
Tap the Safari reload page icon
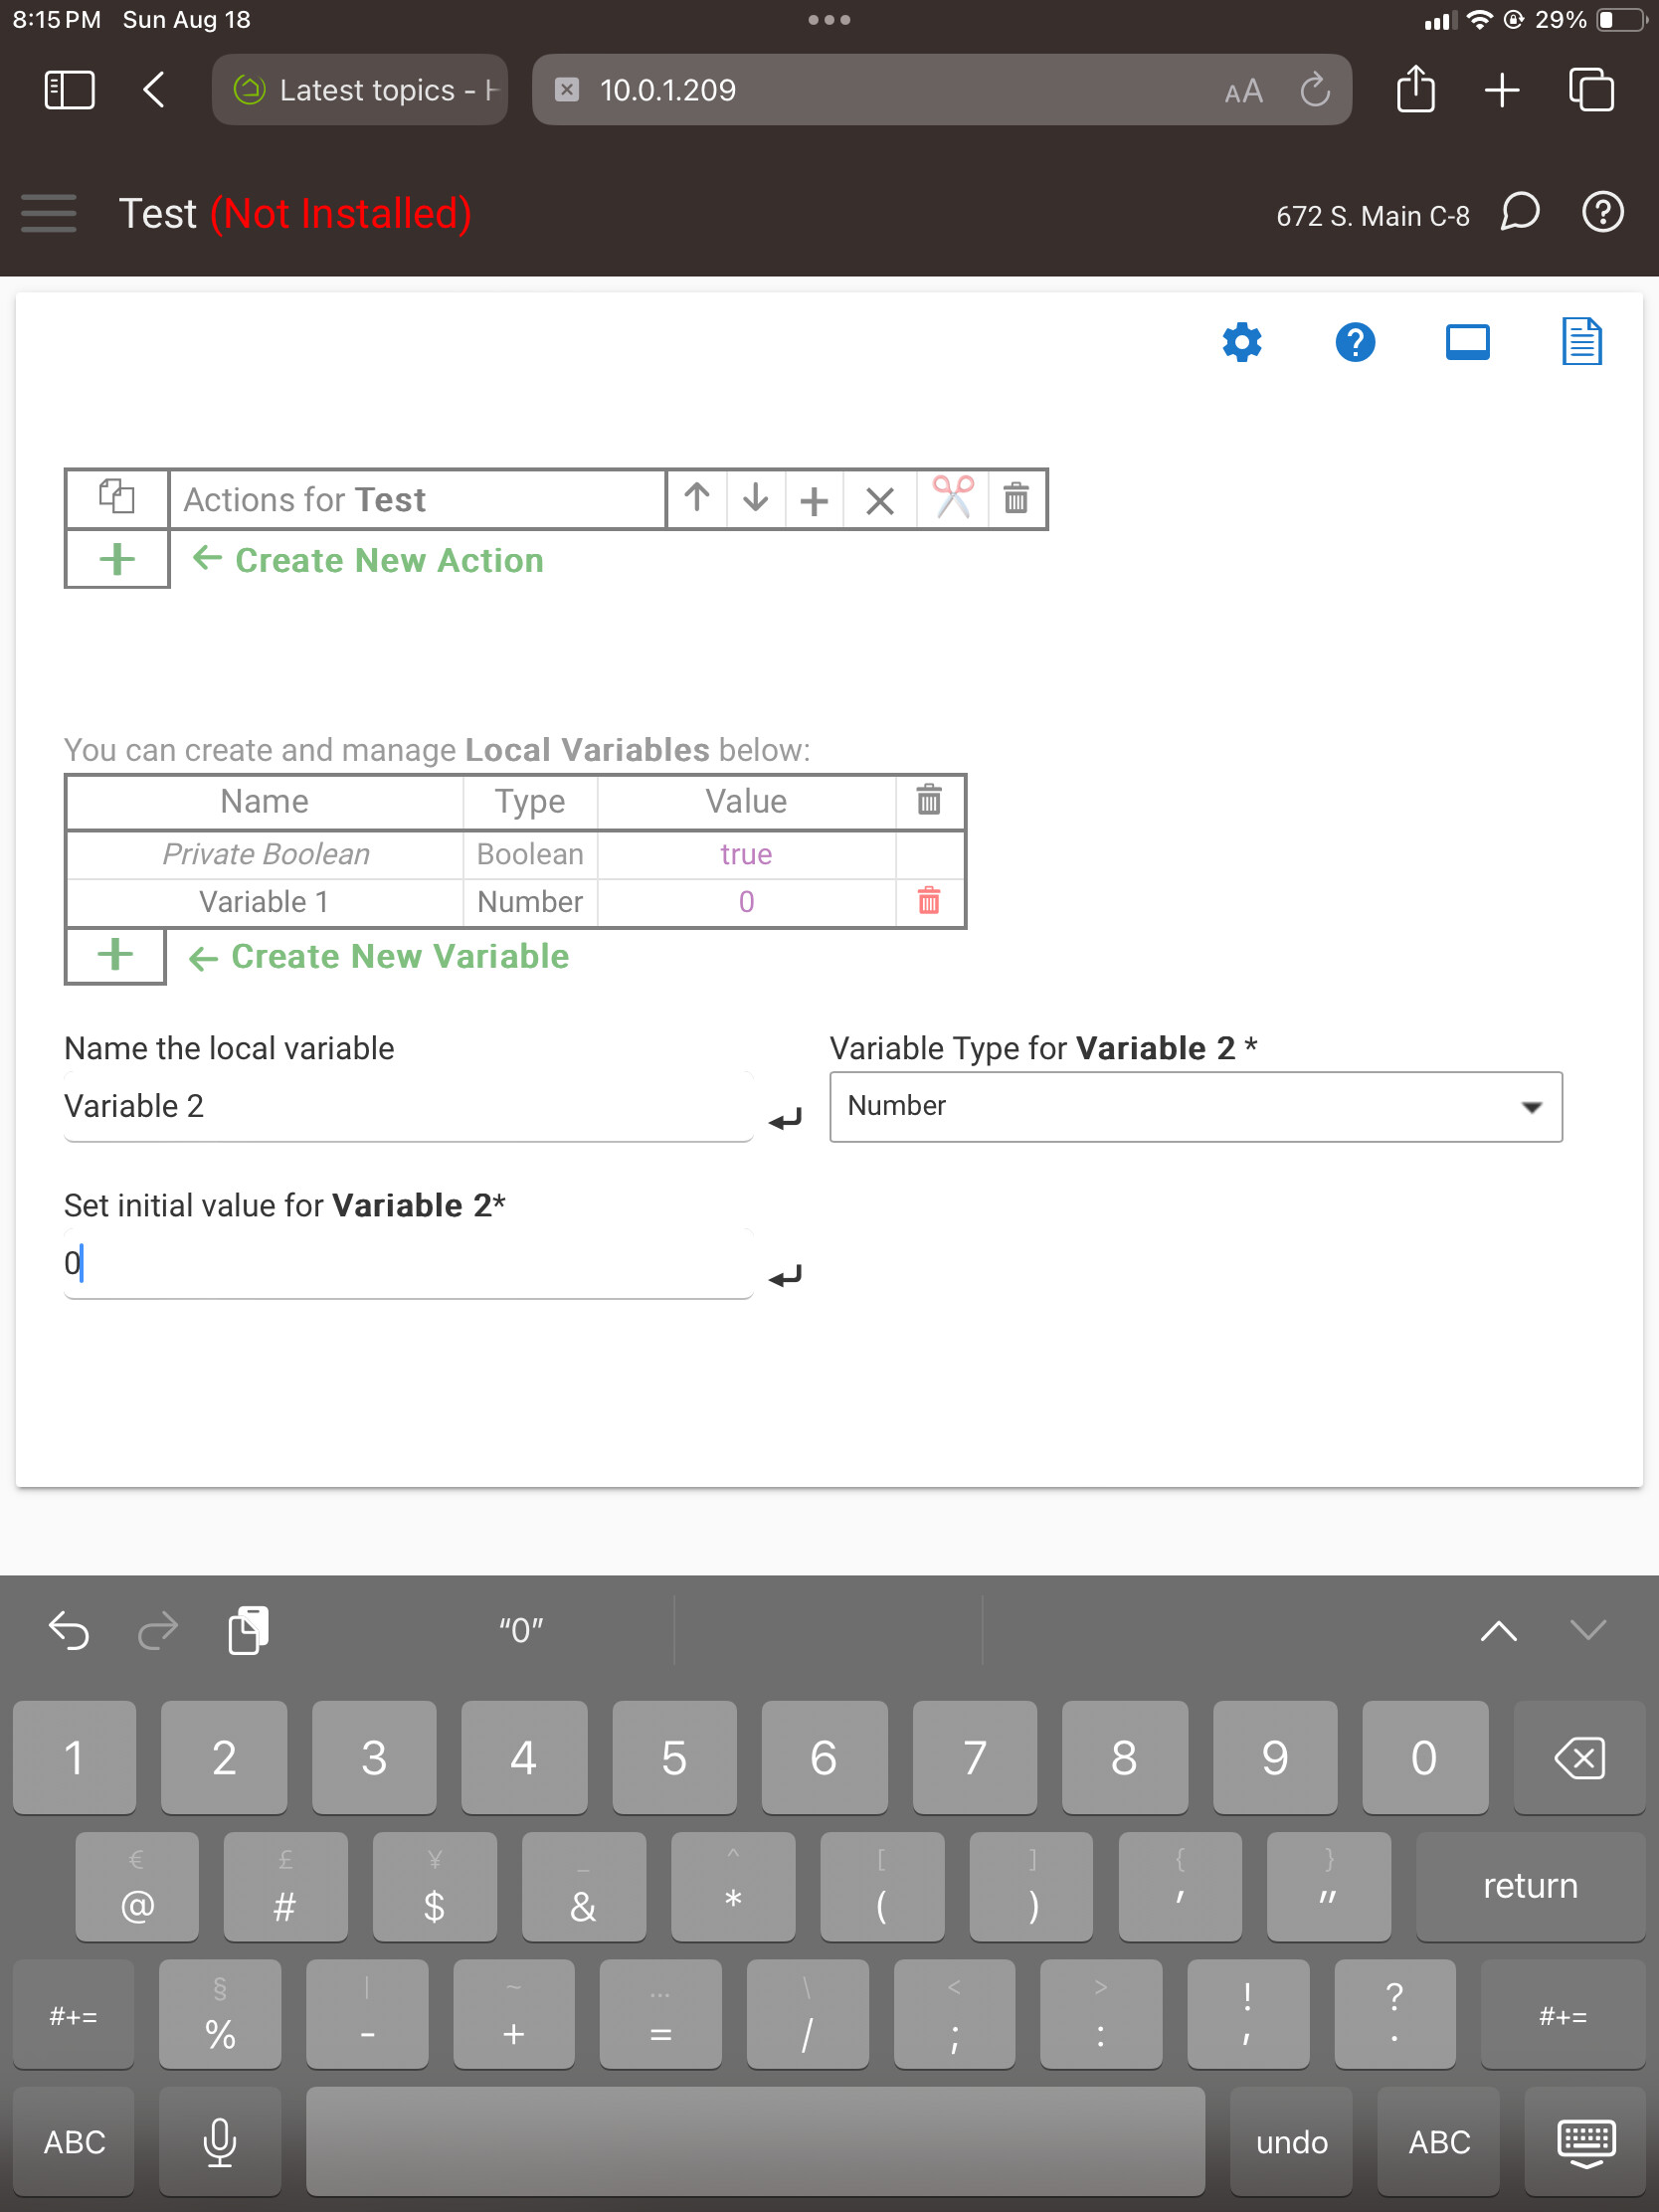point(1314,90)
